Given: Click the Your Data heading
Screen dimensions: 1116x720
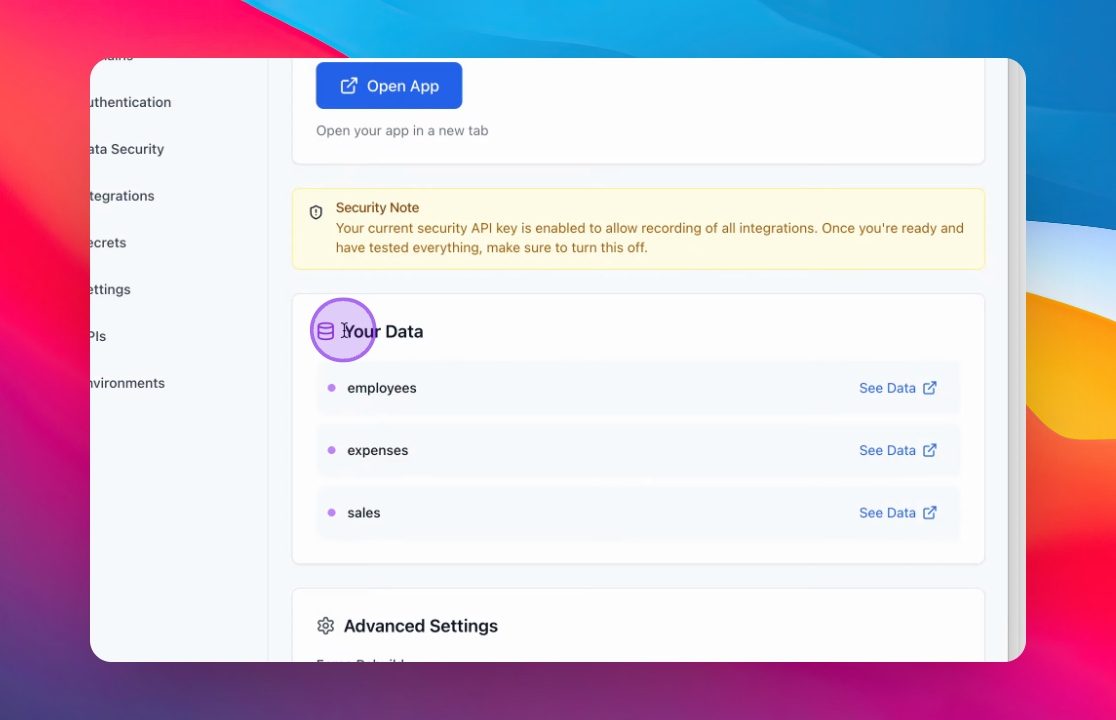Looking at the screenshot, I should (384, 332).
